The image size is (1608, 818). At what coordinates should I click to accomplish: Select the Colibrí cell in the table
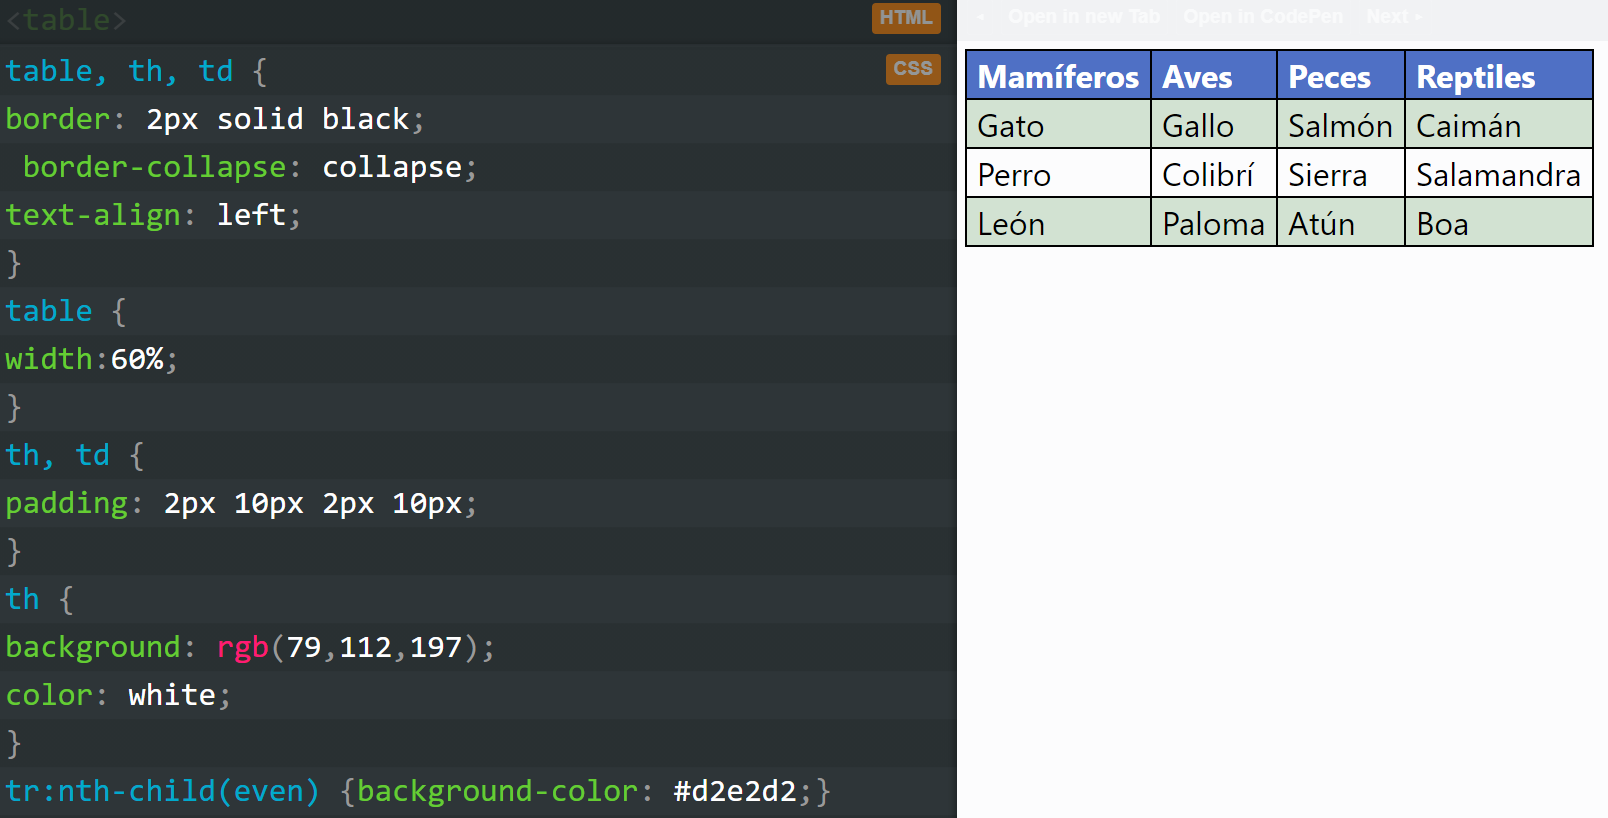tap(1208, 175)
